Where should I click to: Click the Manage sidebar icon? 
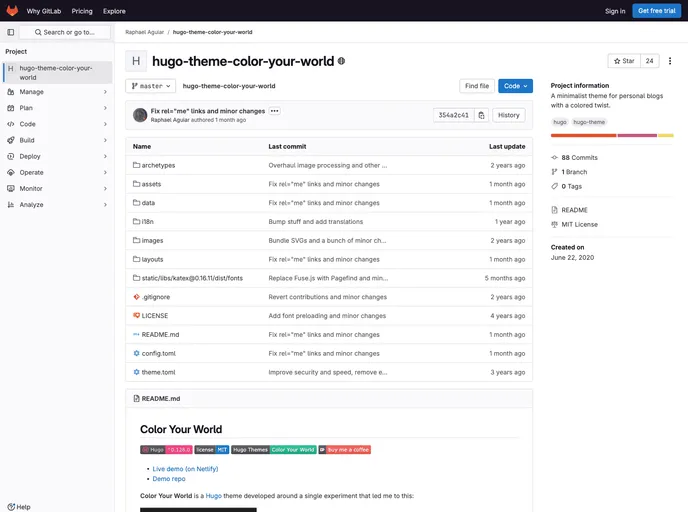pyautogui.click(x=11, y=92)
